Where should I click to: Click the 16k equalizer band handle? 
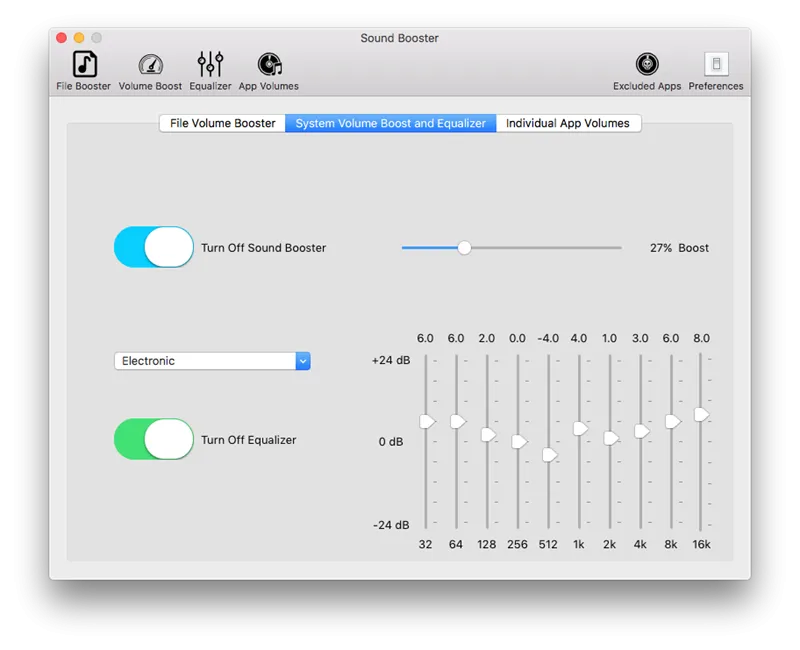701,414
